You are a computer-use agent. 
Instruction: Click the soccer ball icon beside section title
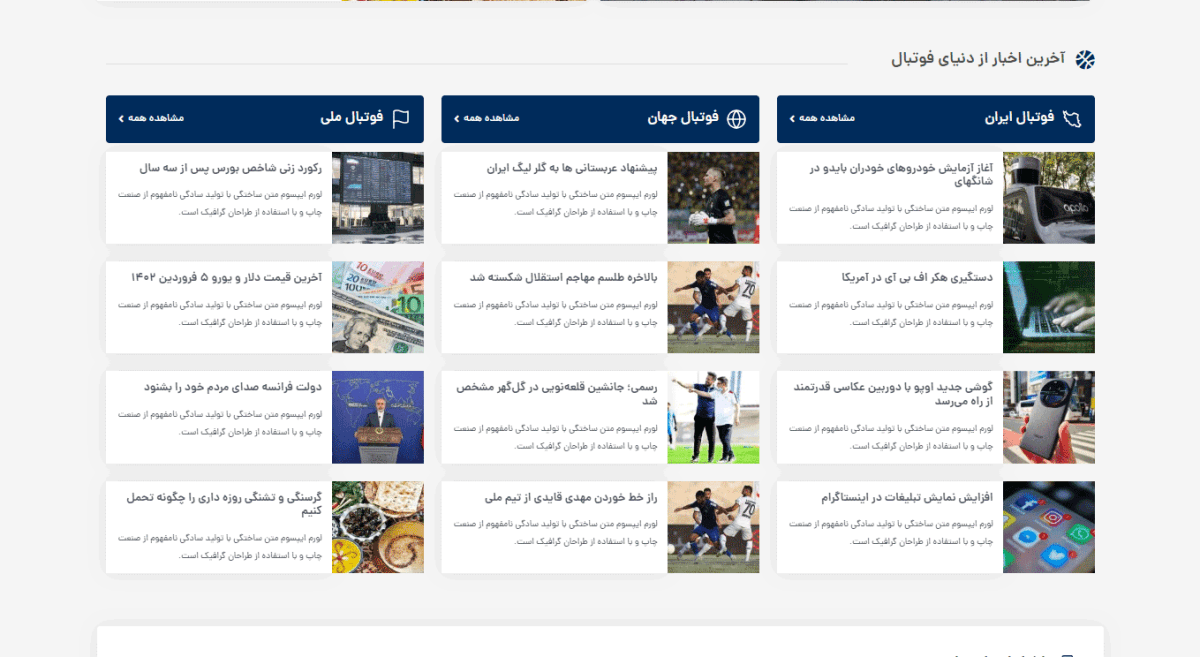(x=1085, y=60)
